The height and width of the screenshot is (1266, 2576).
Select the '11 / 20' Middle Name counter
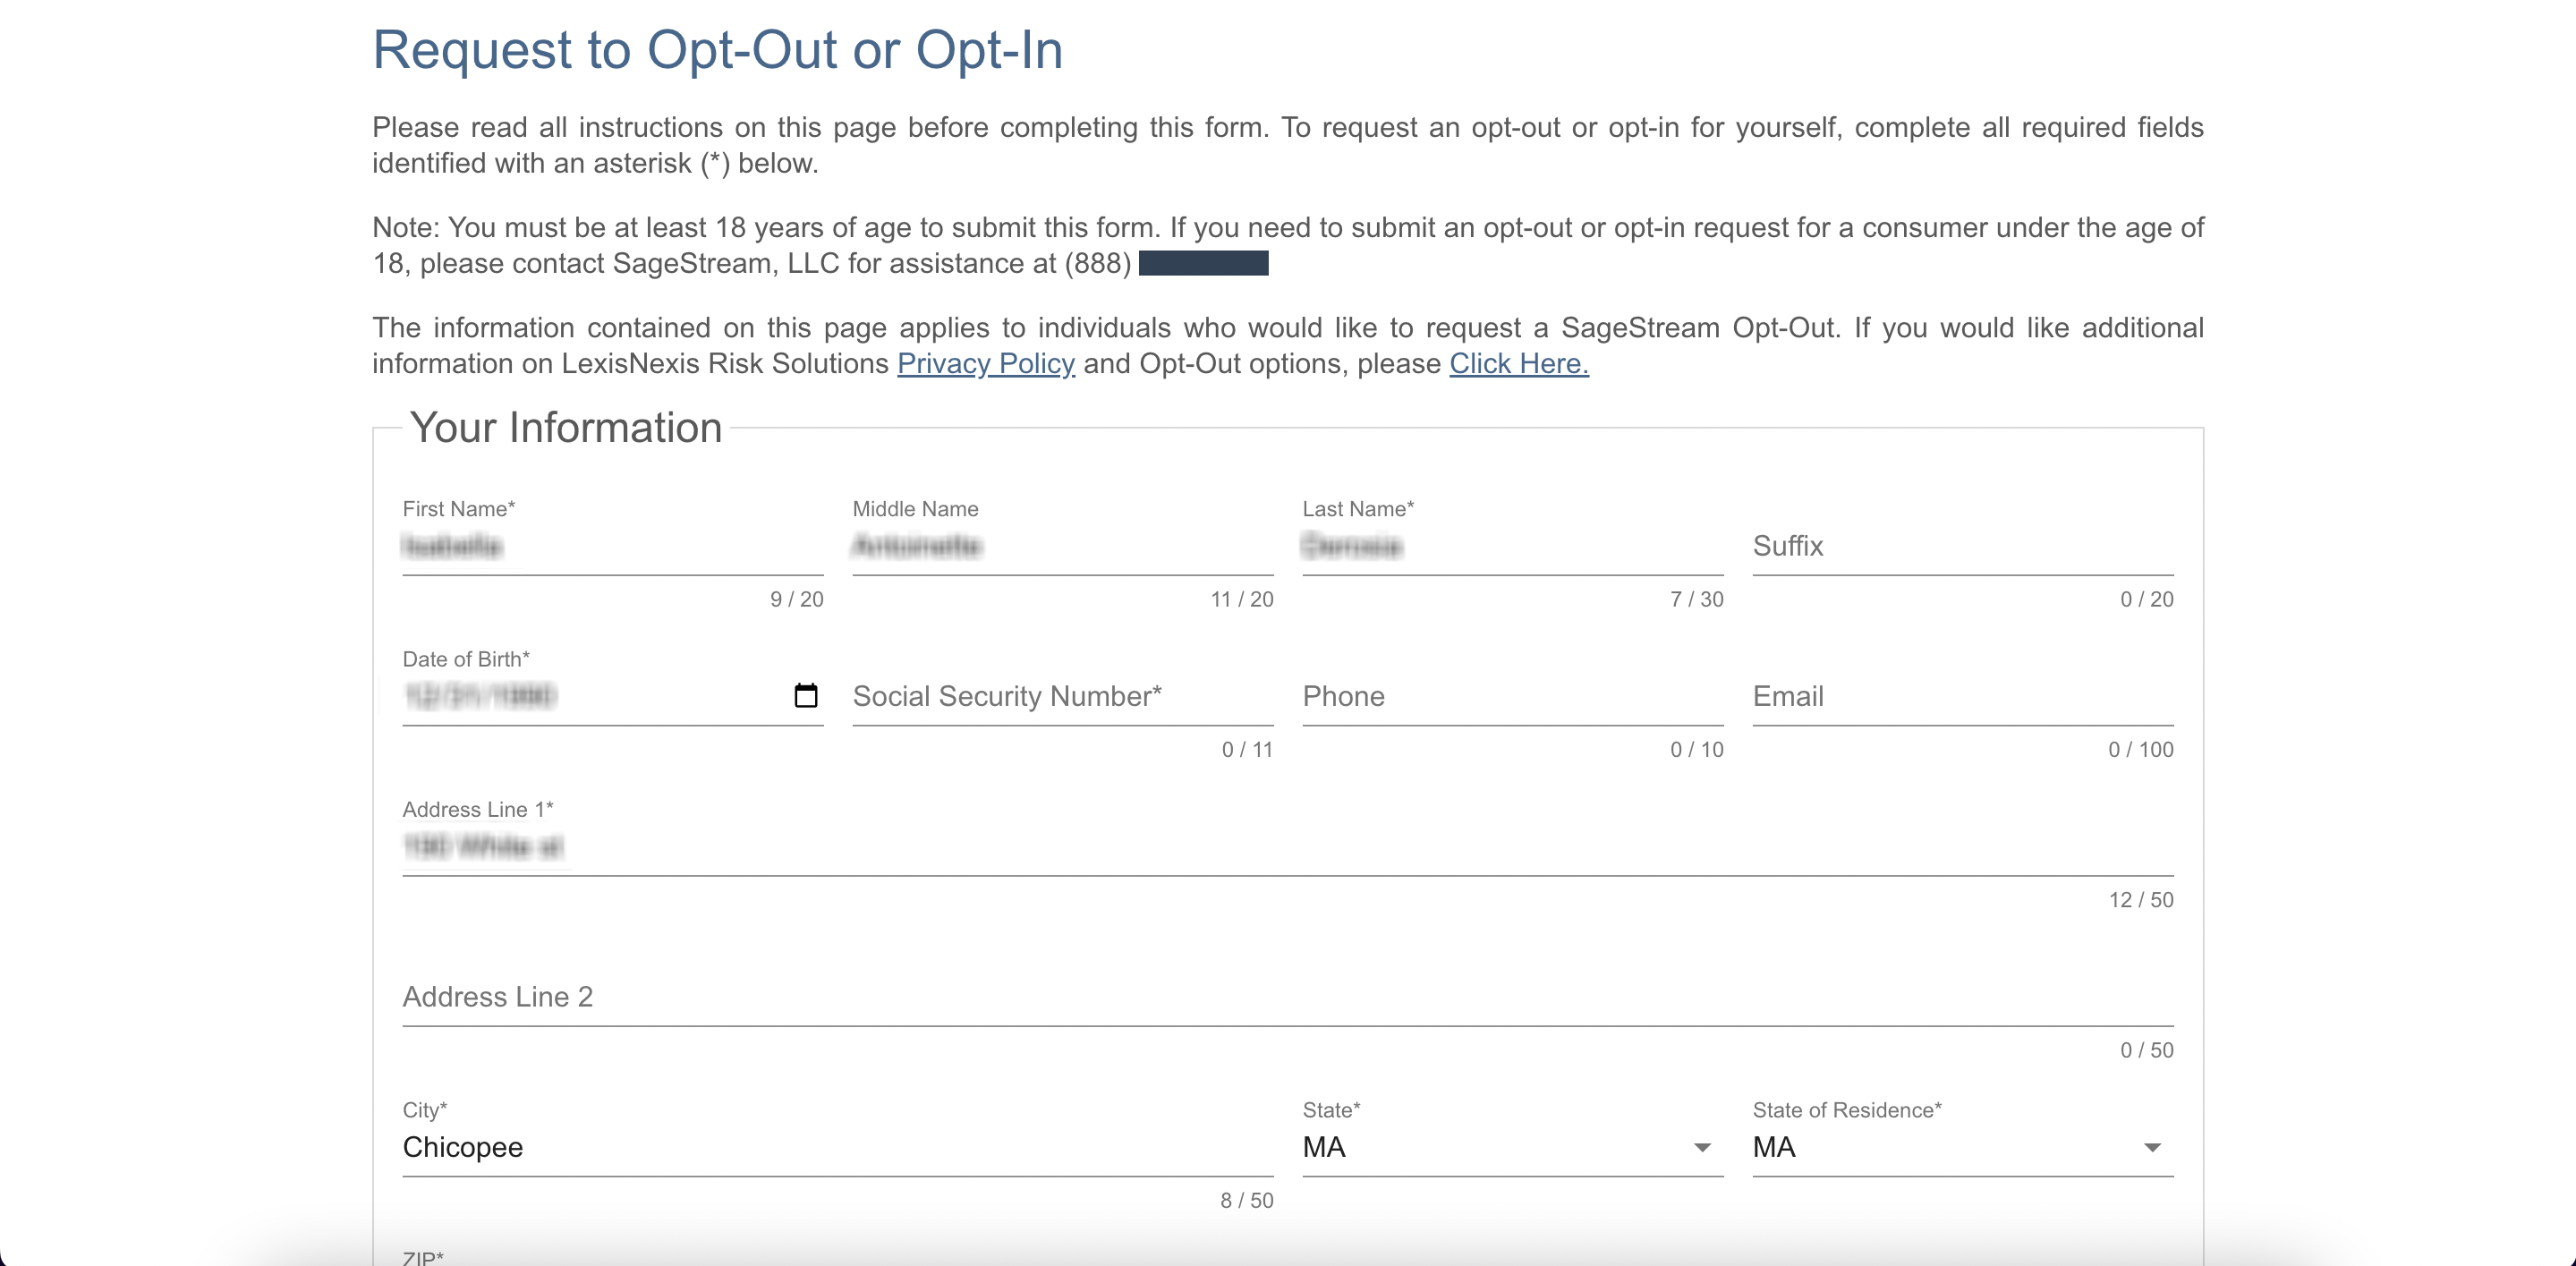[1241, 599]
